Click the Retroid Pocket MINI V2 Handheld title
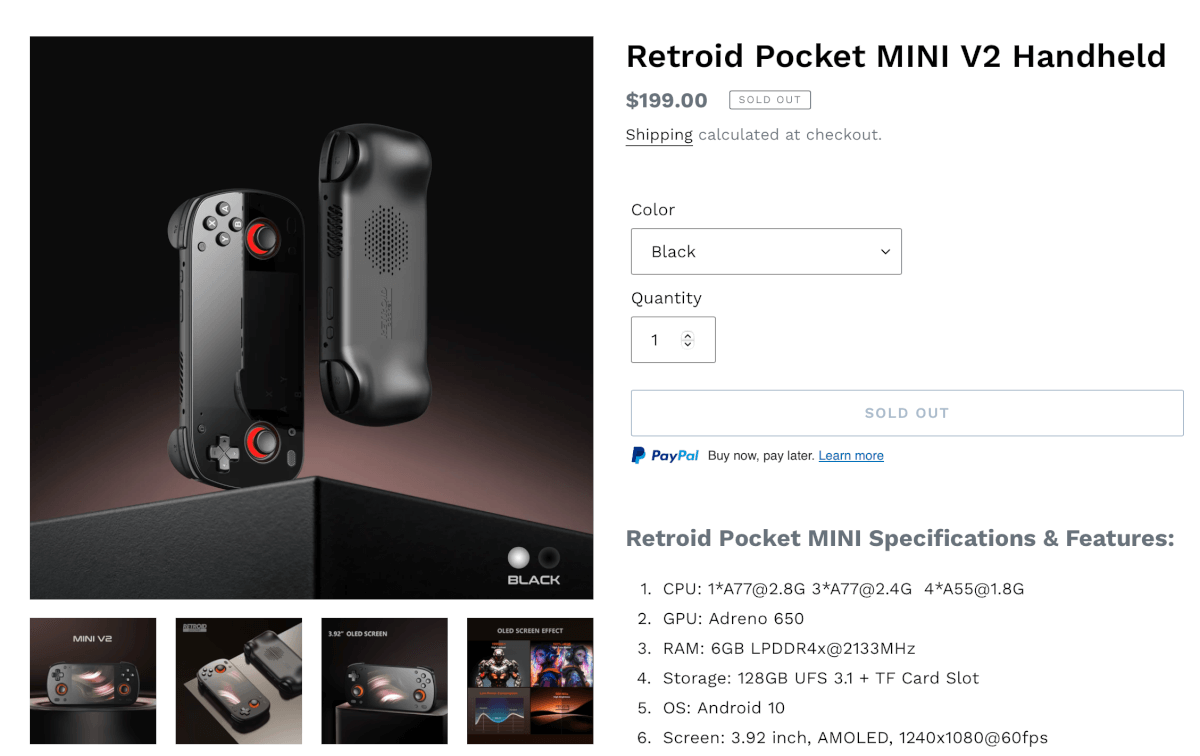The height and width of the screenshot is (756, 1200). (896, 56)
